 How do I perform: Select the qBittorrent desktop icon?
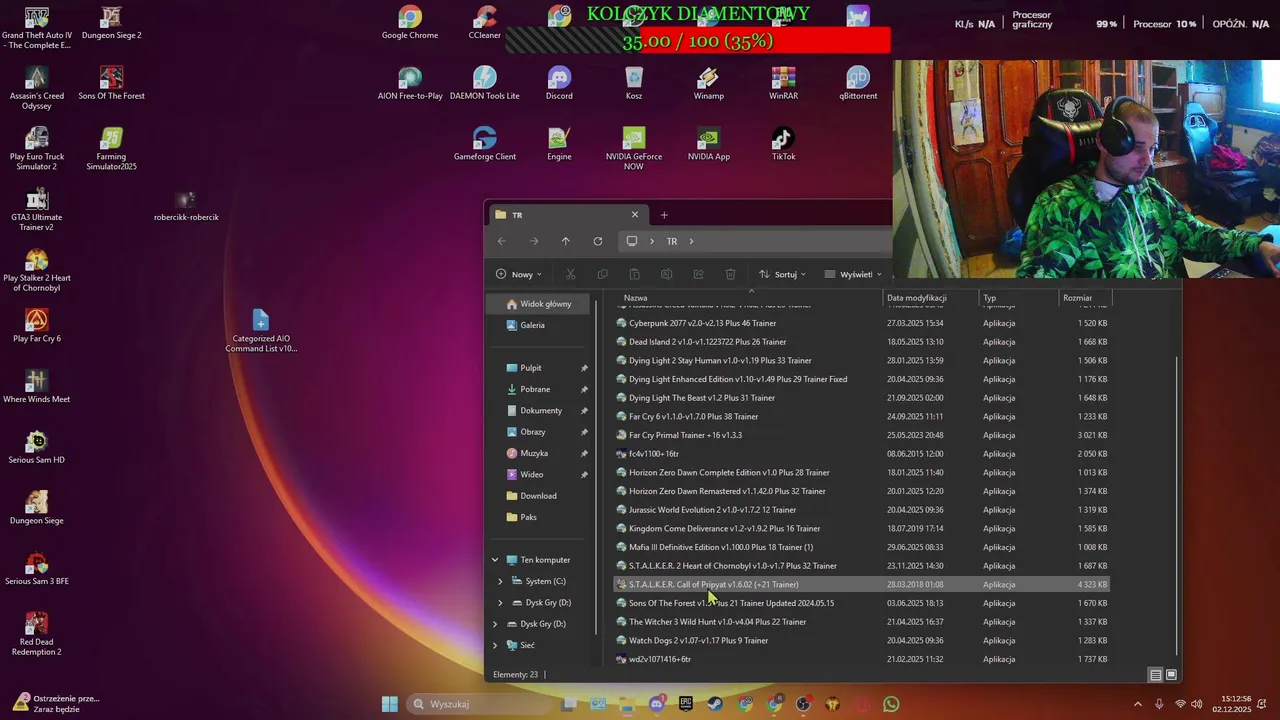coord(858,84)
